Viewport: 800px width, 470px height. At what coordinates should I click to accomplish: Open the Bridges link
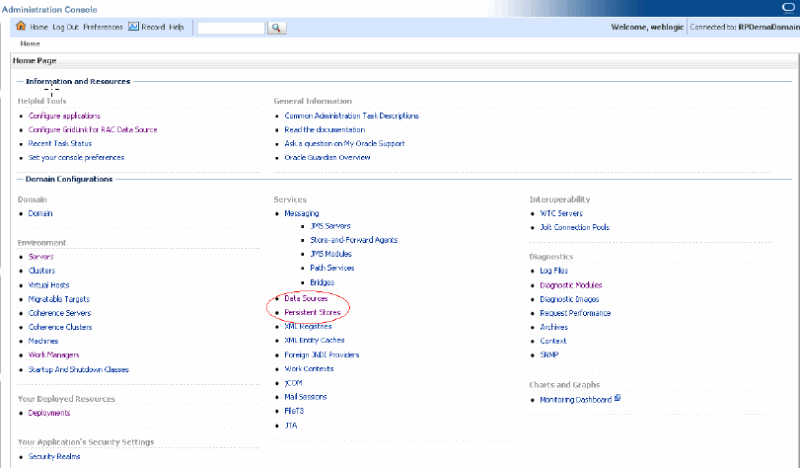tap(322, 282)
